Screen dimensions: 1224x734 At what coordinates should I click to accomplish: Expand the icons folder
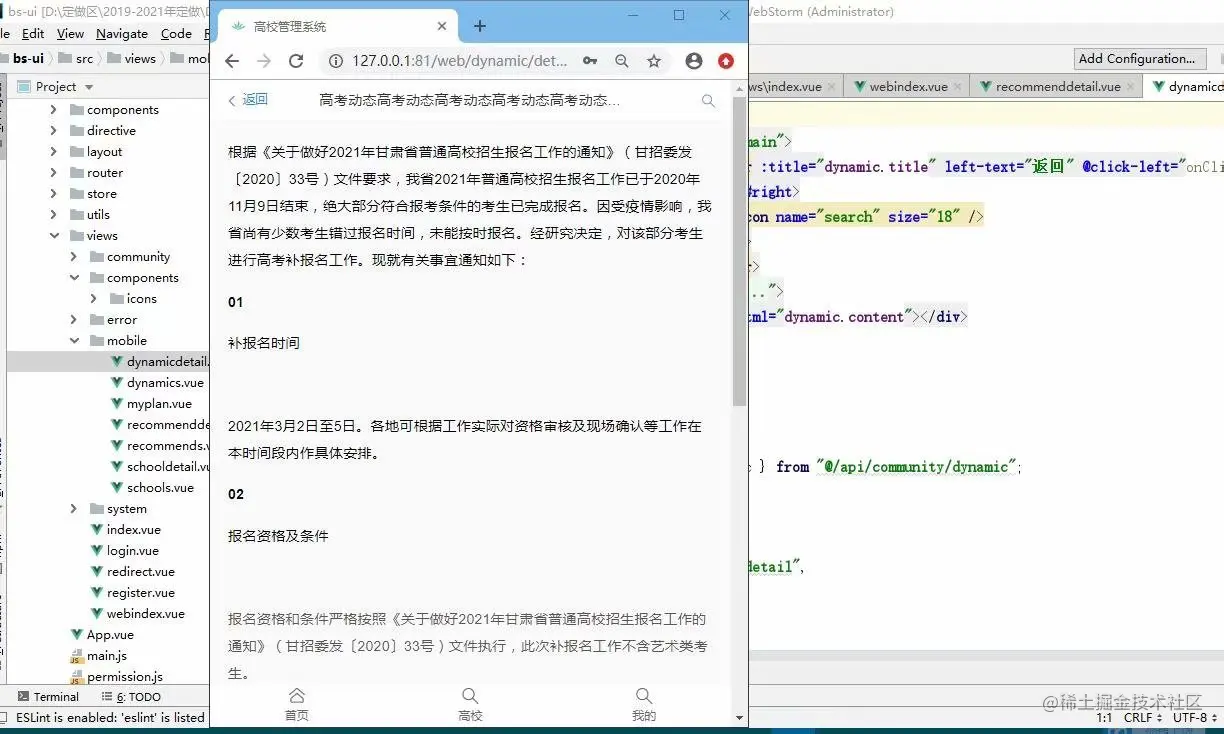point(94,299)
